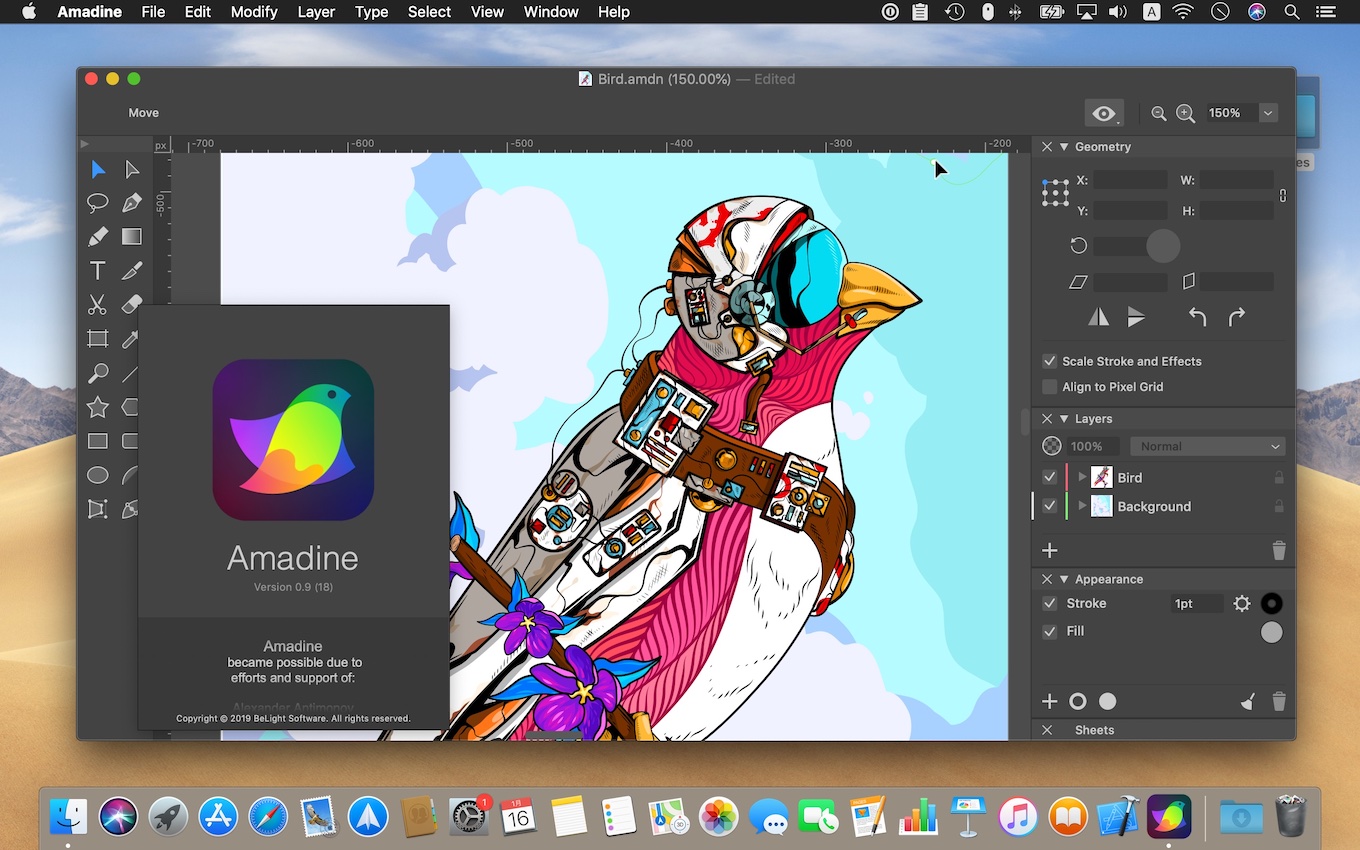Select the Pencil draw tool
The image size is (1360, 850).
[97, 237]
